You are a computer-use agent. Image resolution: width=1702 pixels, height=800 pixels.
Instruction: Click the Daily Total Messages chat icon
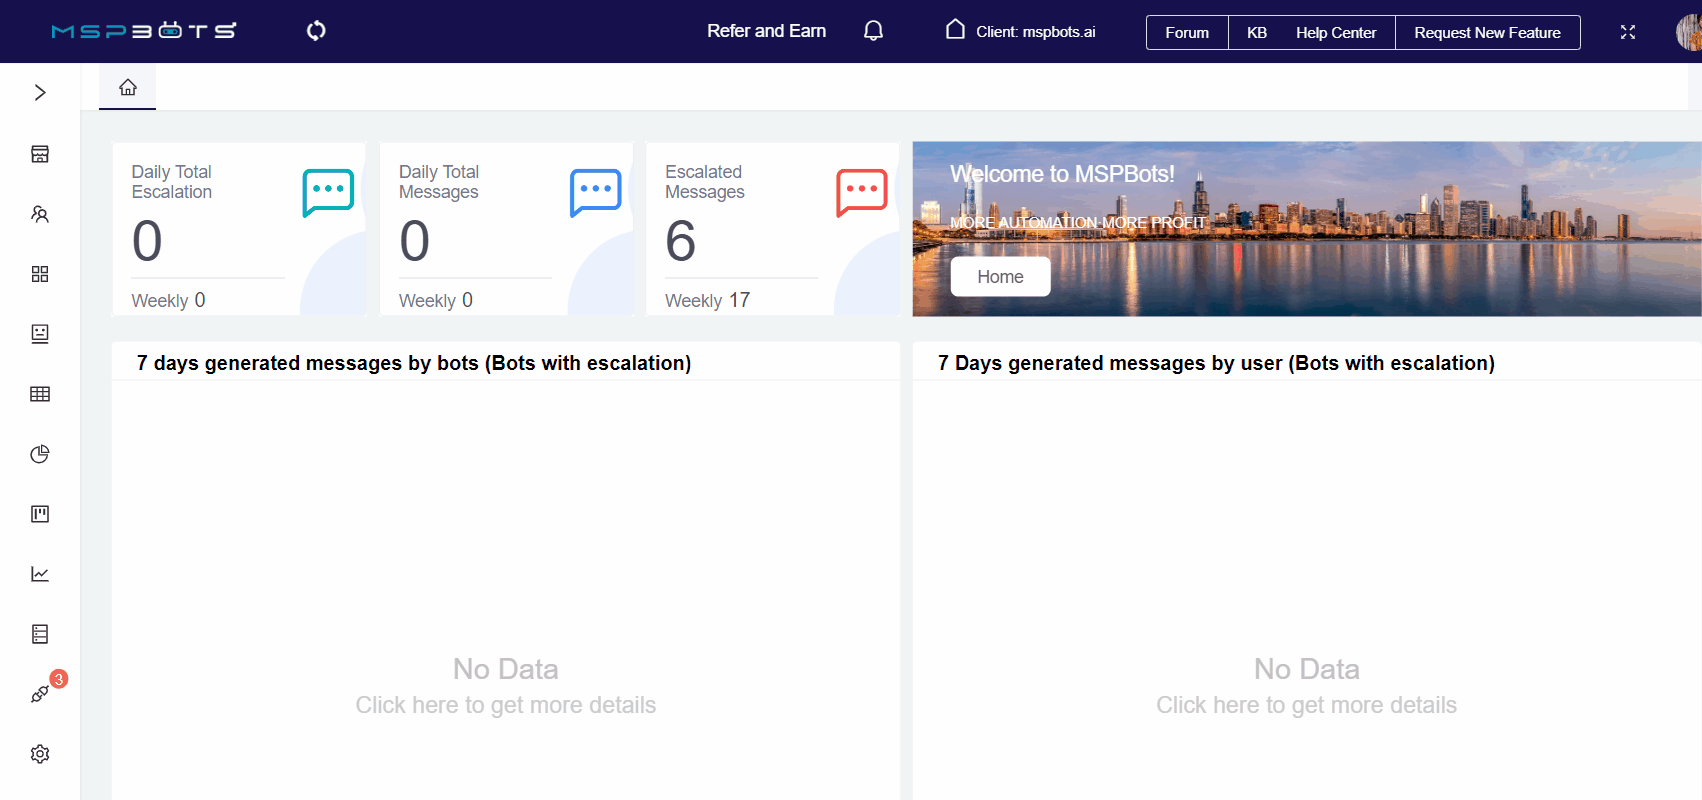point(596,193)
